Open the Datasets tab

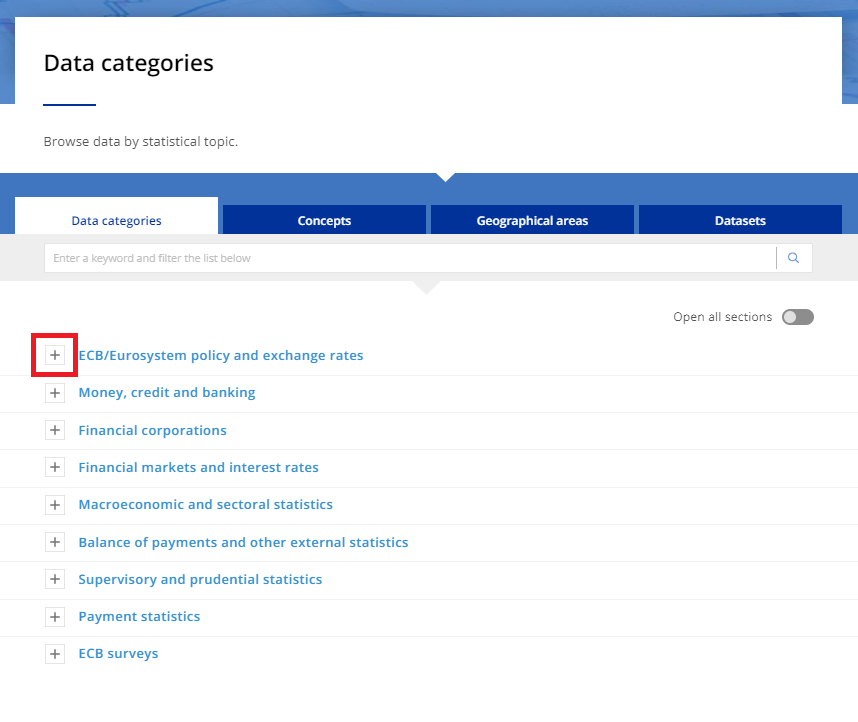click(x=740, y=221)
